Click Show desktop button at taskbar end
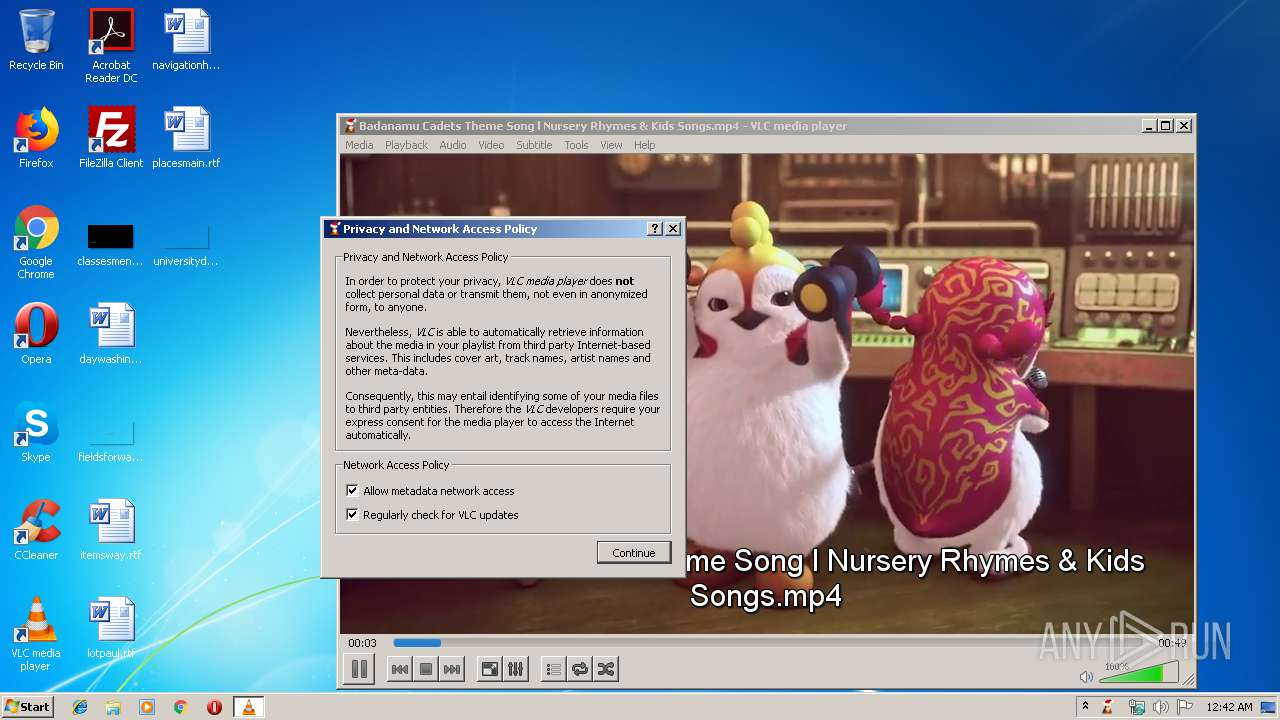 click(1270, 707)
